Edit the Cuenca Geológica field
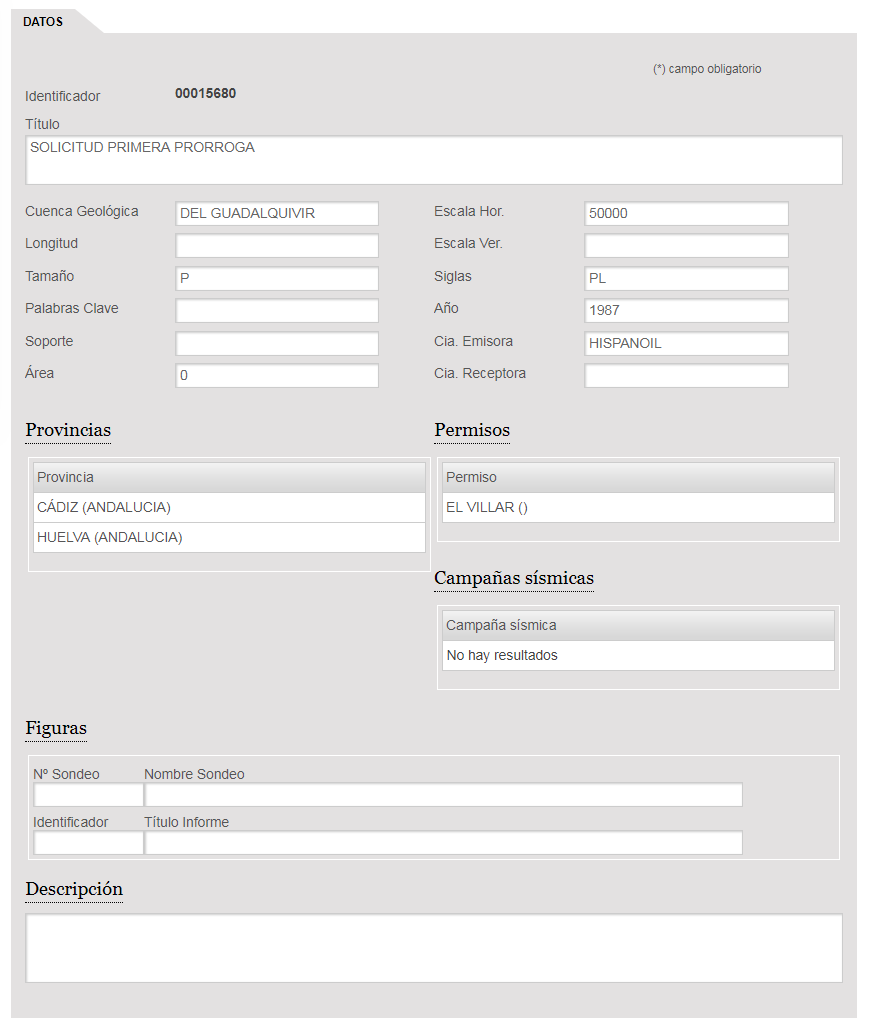This screenshot has width=869, height=1029. coord(277,213)
